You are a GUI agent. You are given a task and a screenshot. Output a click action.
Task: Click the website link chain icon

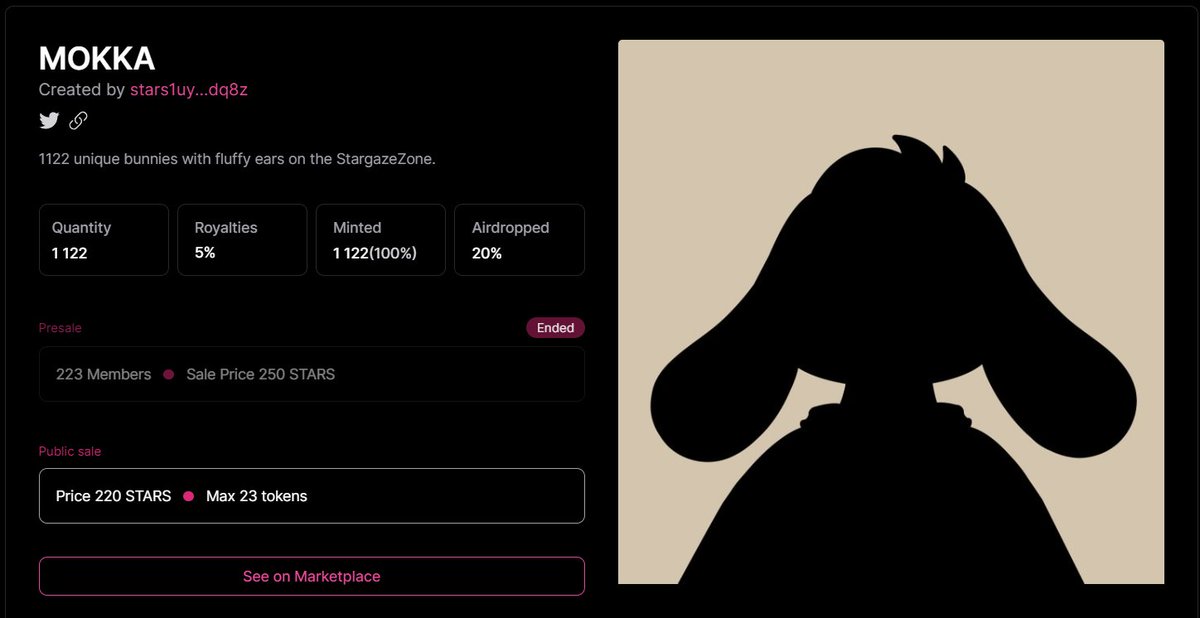78,120
